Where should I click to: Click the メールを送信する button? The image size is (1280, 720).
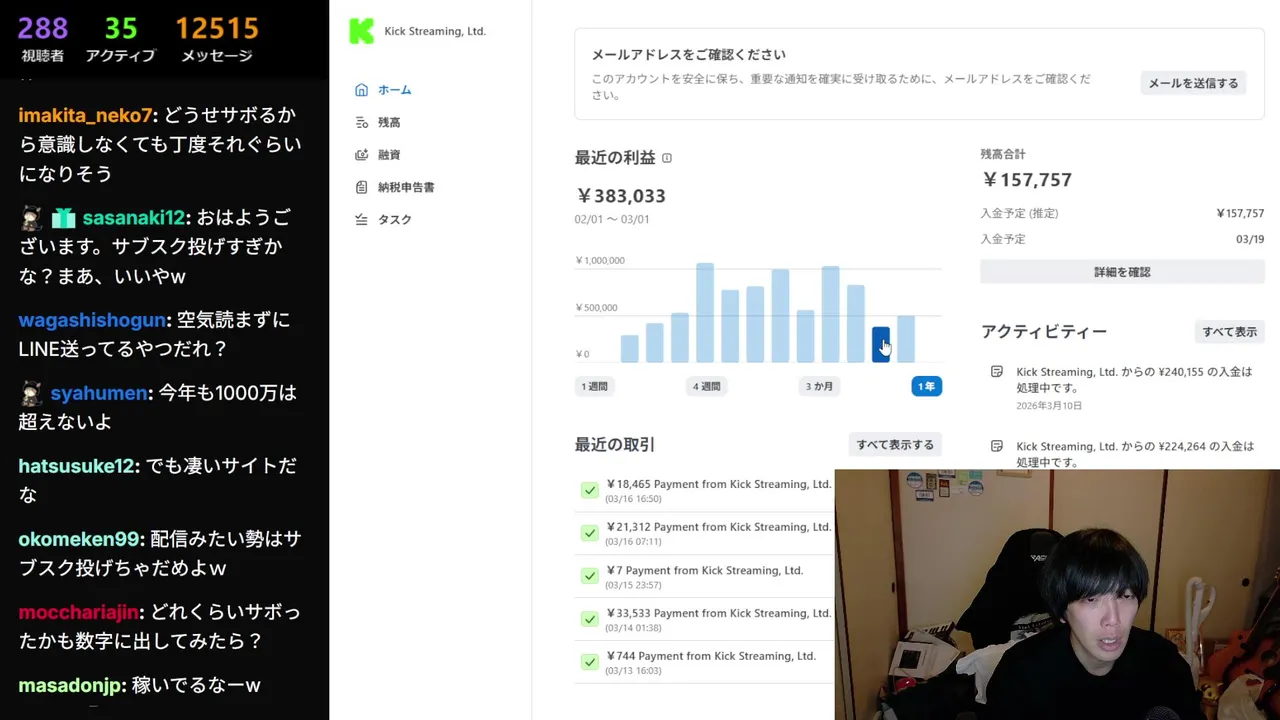click(x=1193, y=83)
